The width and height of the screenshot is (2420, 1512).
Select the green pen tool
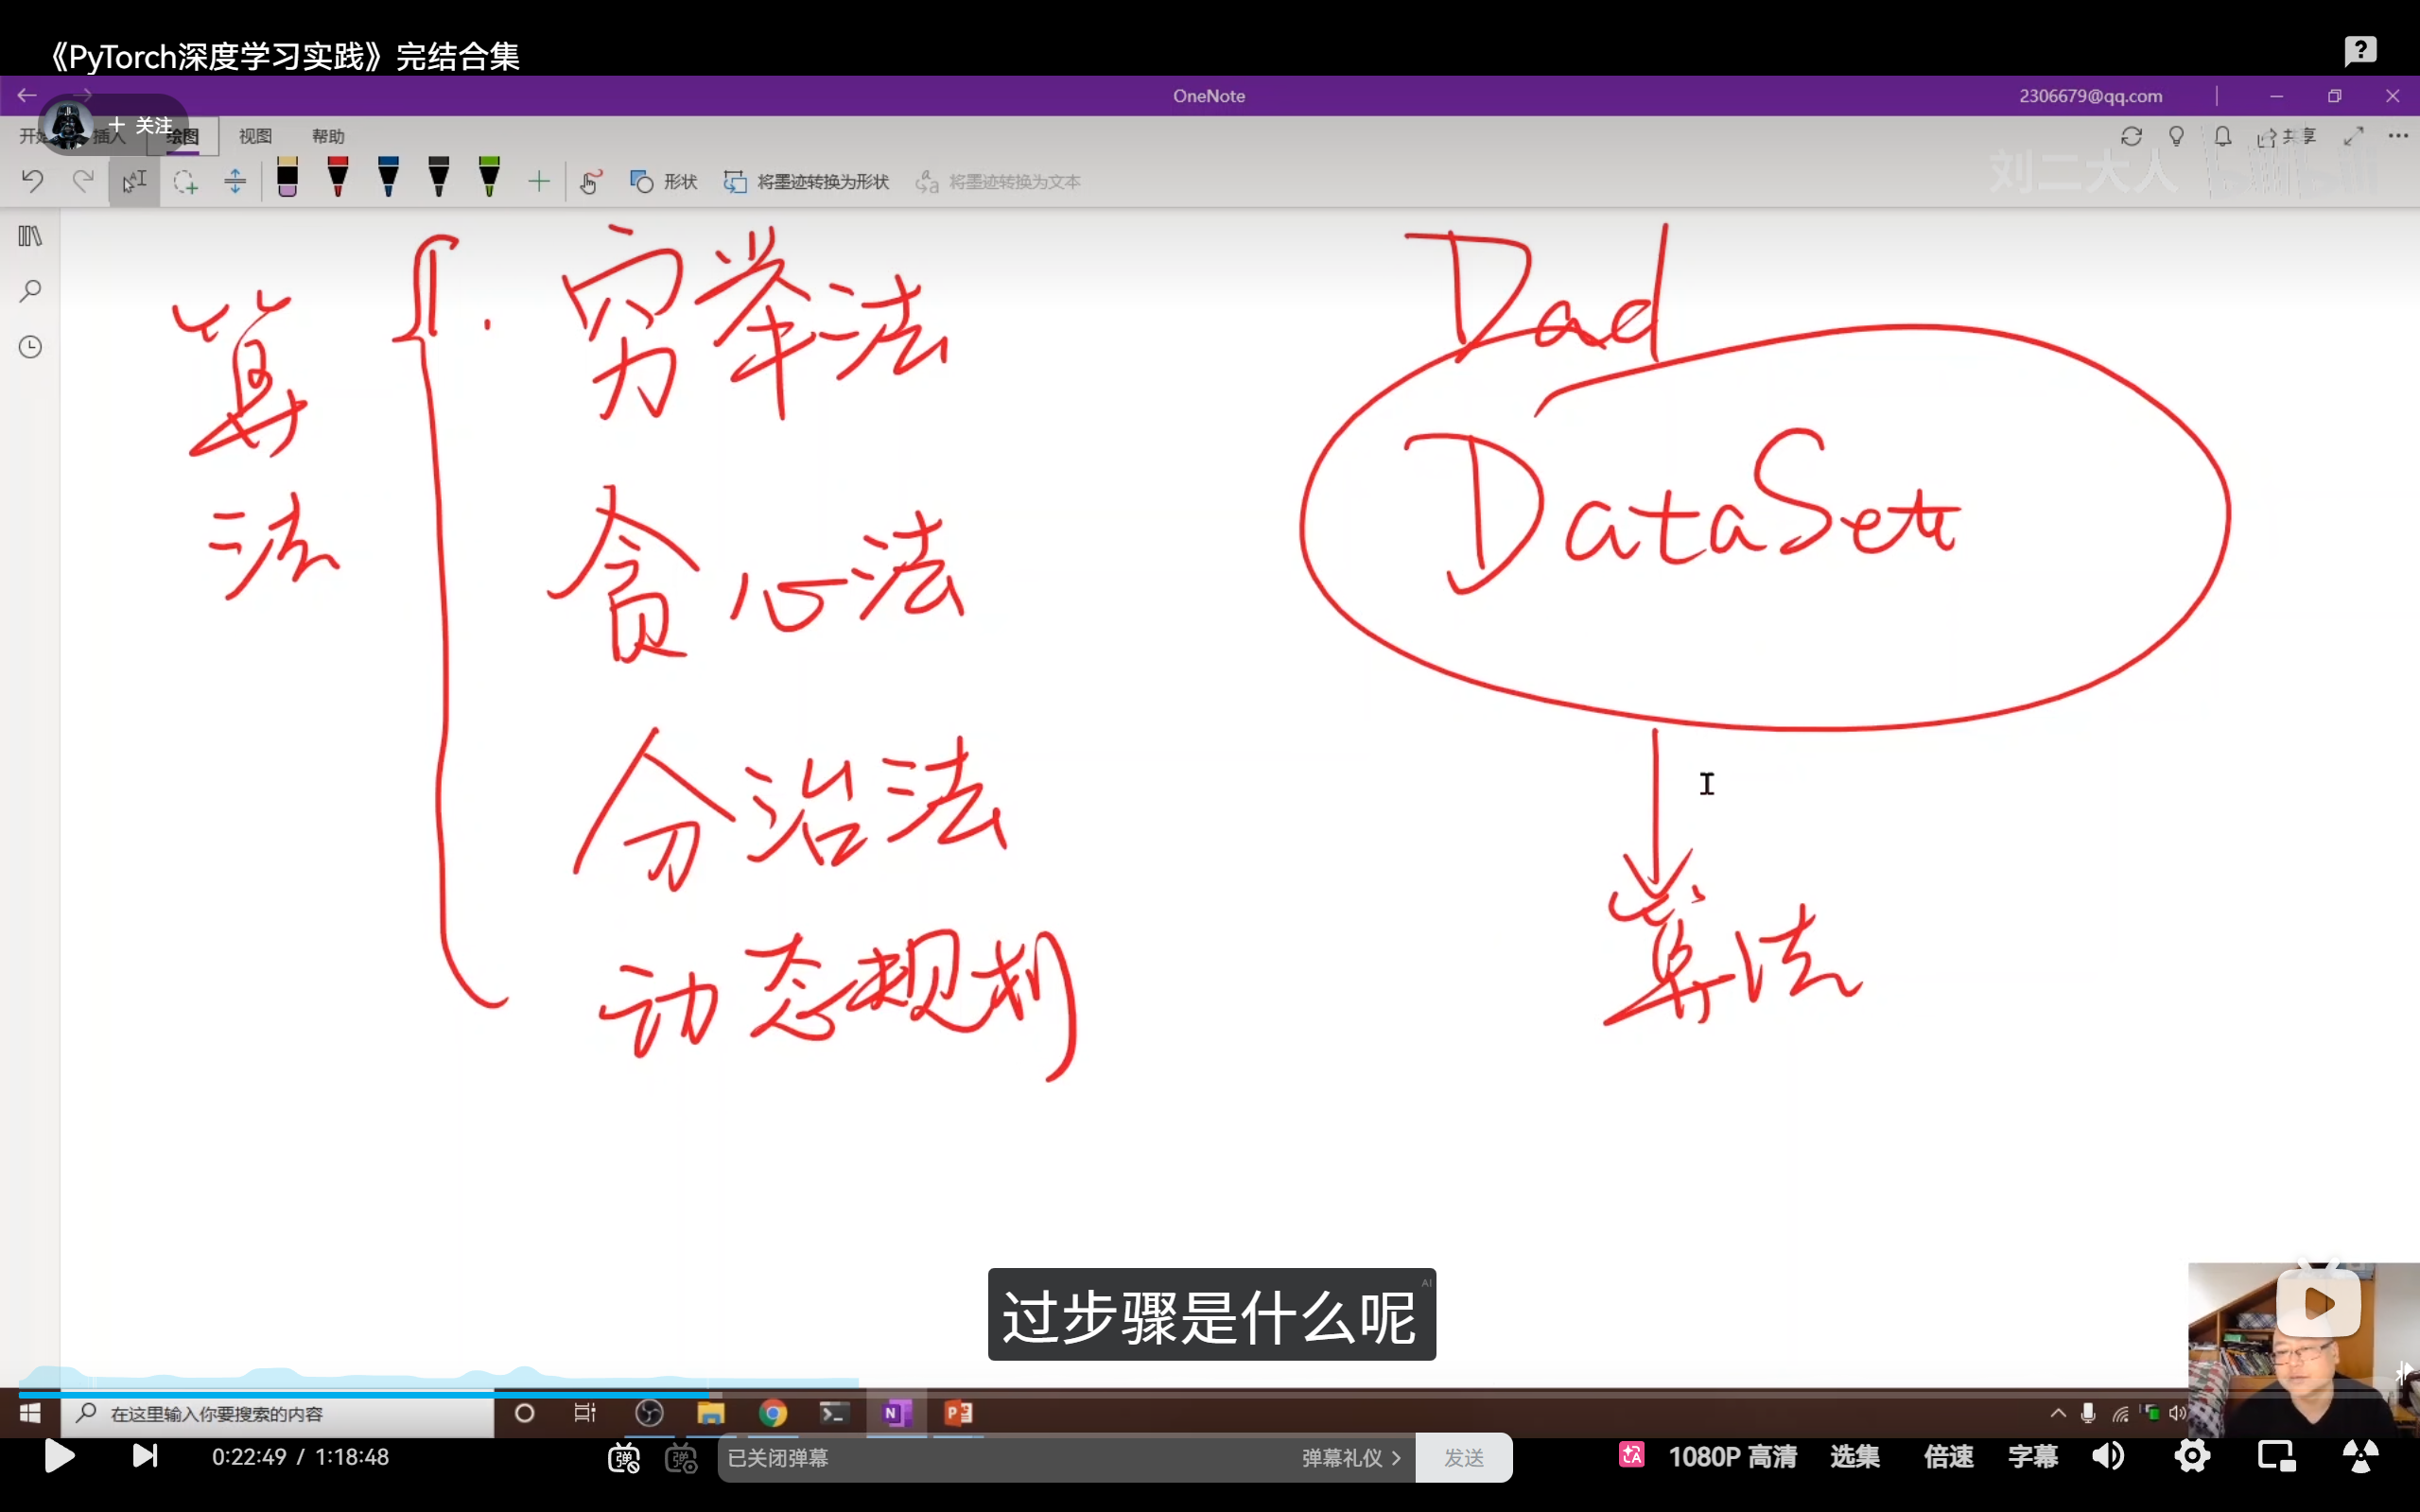click(489, 178)
